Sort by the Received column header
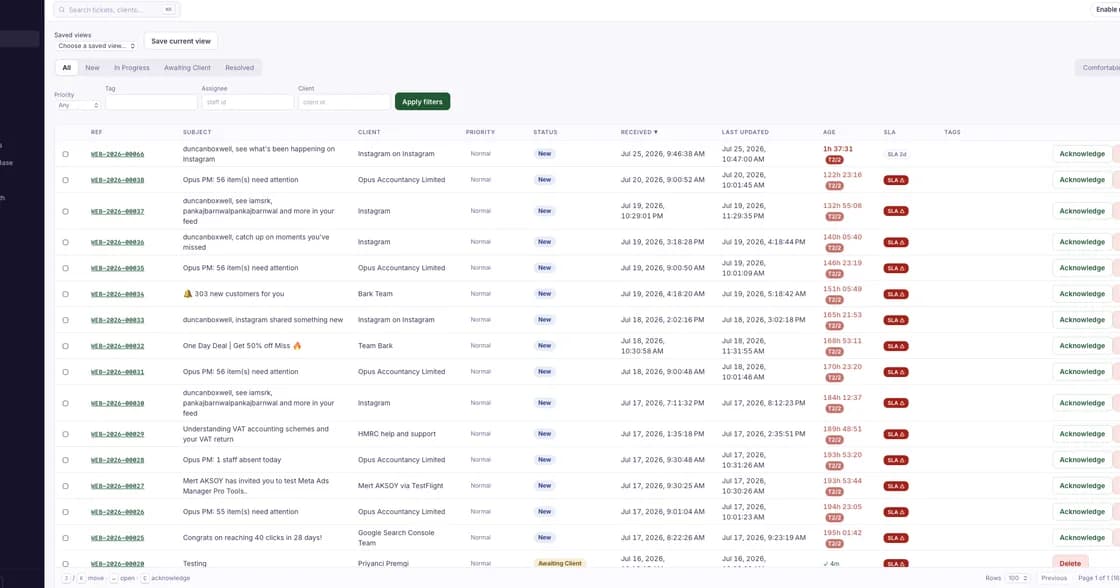Viewport: 1120px width, 588px height. pyautogui.click(x=639, y=132)
